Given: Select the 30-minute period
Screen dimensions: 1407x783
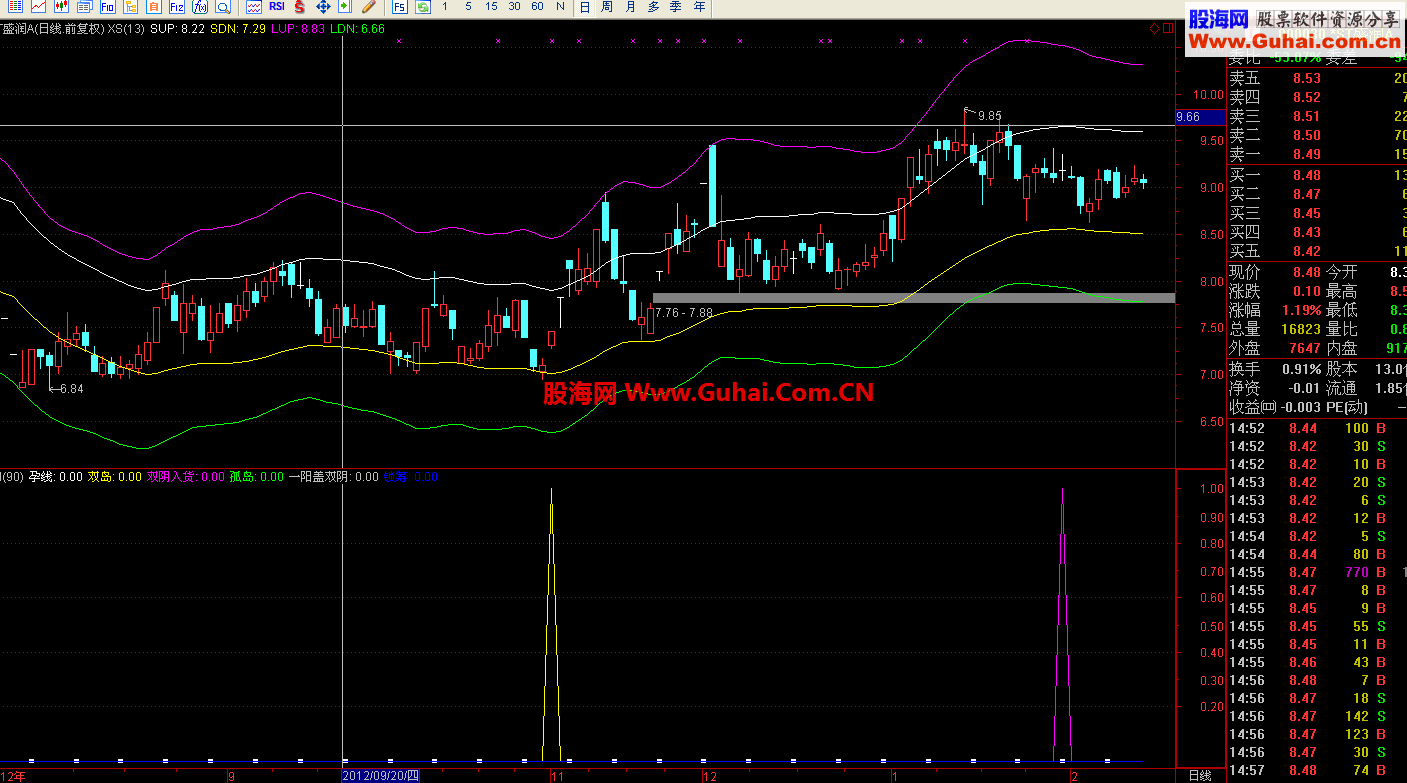Looking at the screenshot, I should 514,7.
